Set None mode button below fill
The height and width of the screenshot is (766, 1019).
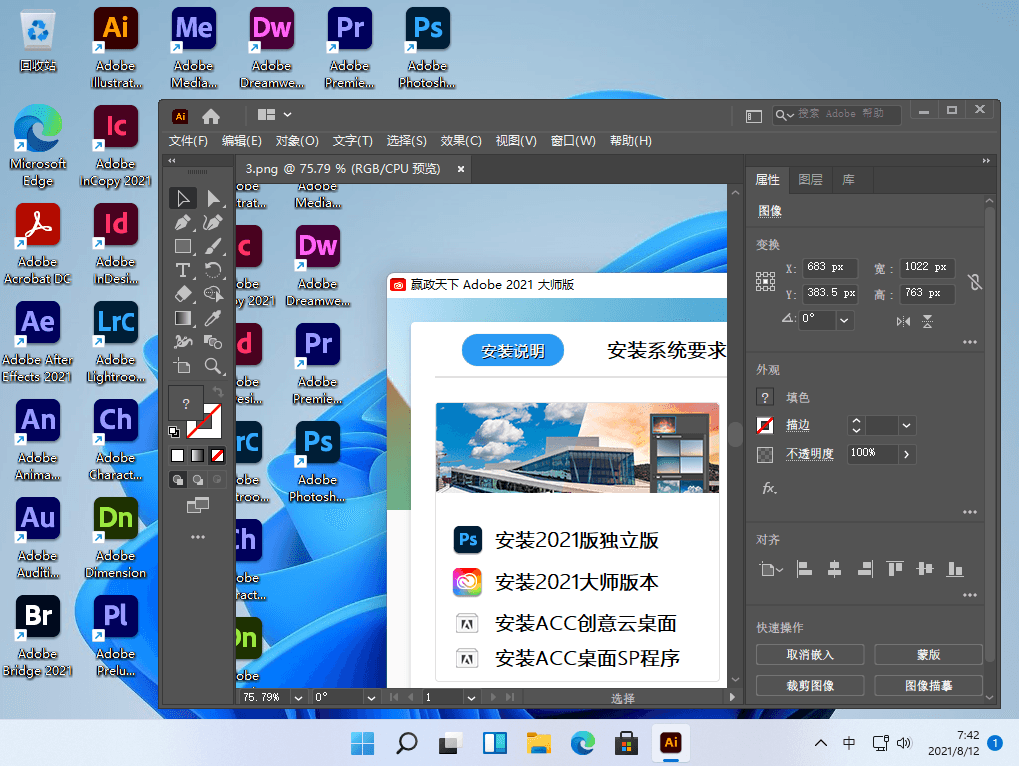(x=218, y=455)
